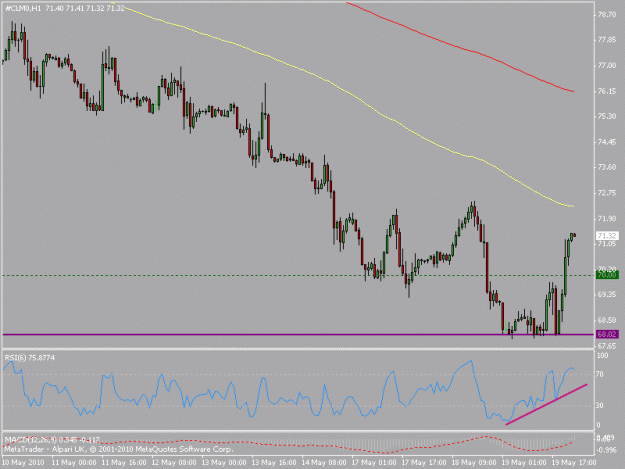This screenshot has height=469, width=625.
Task: Click the 72.75 price axis label
Action: point(607,193)
